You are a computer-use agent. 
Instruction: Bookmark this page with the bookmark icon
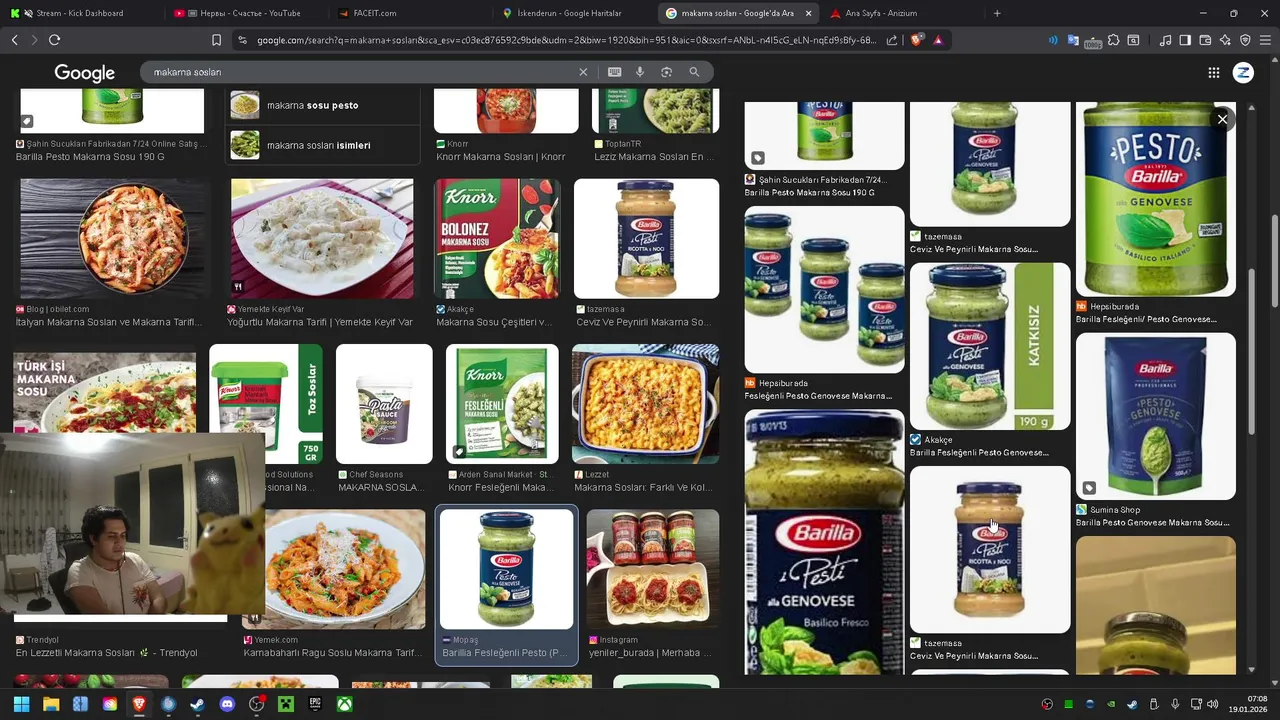click(x=216, y=40)
